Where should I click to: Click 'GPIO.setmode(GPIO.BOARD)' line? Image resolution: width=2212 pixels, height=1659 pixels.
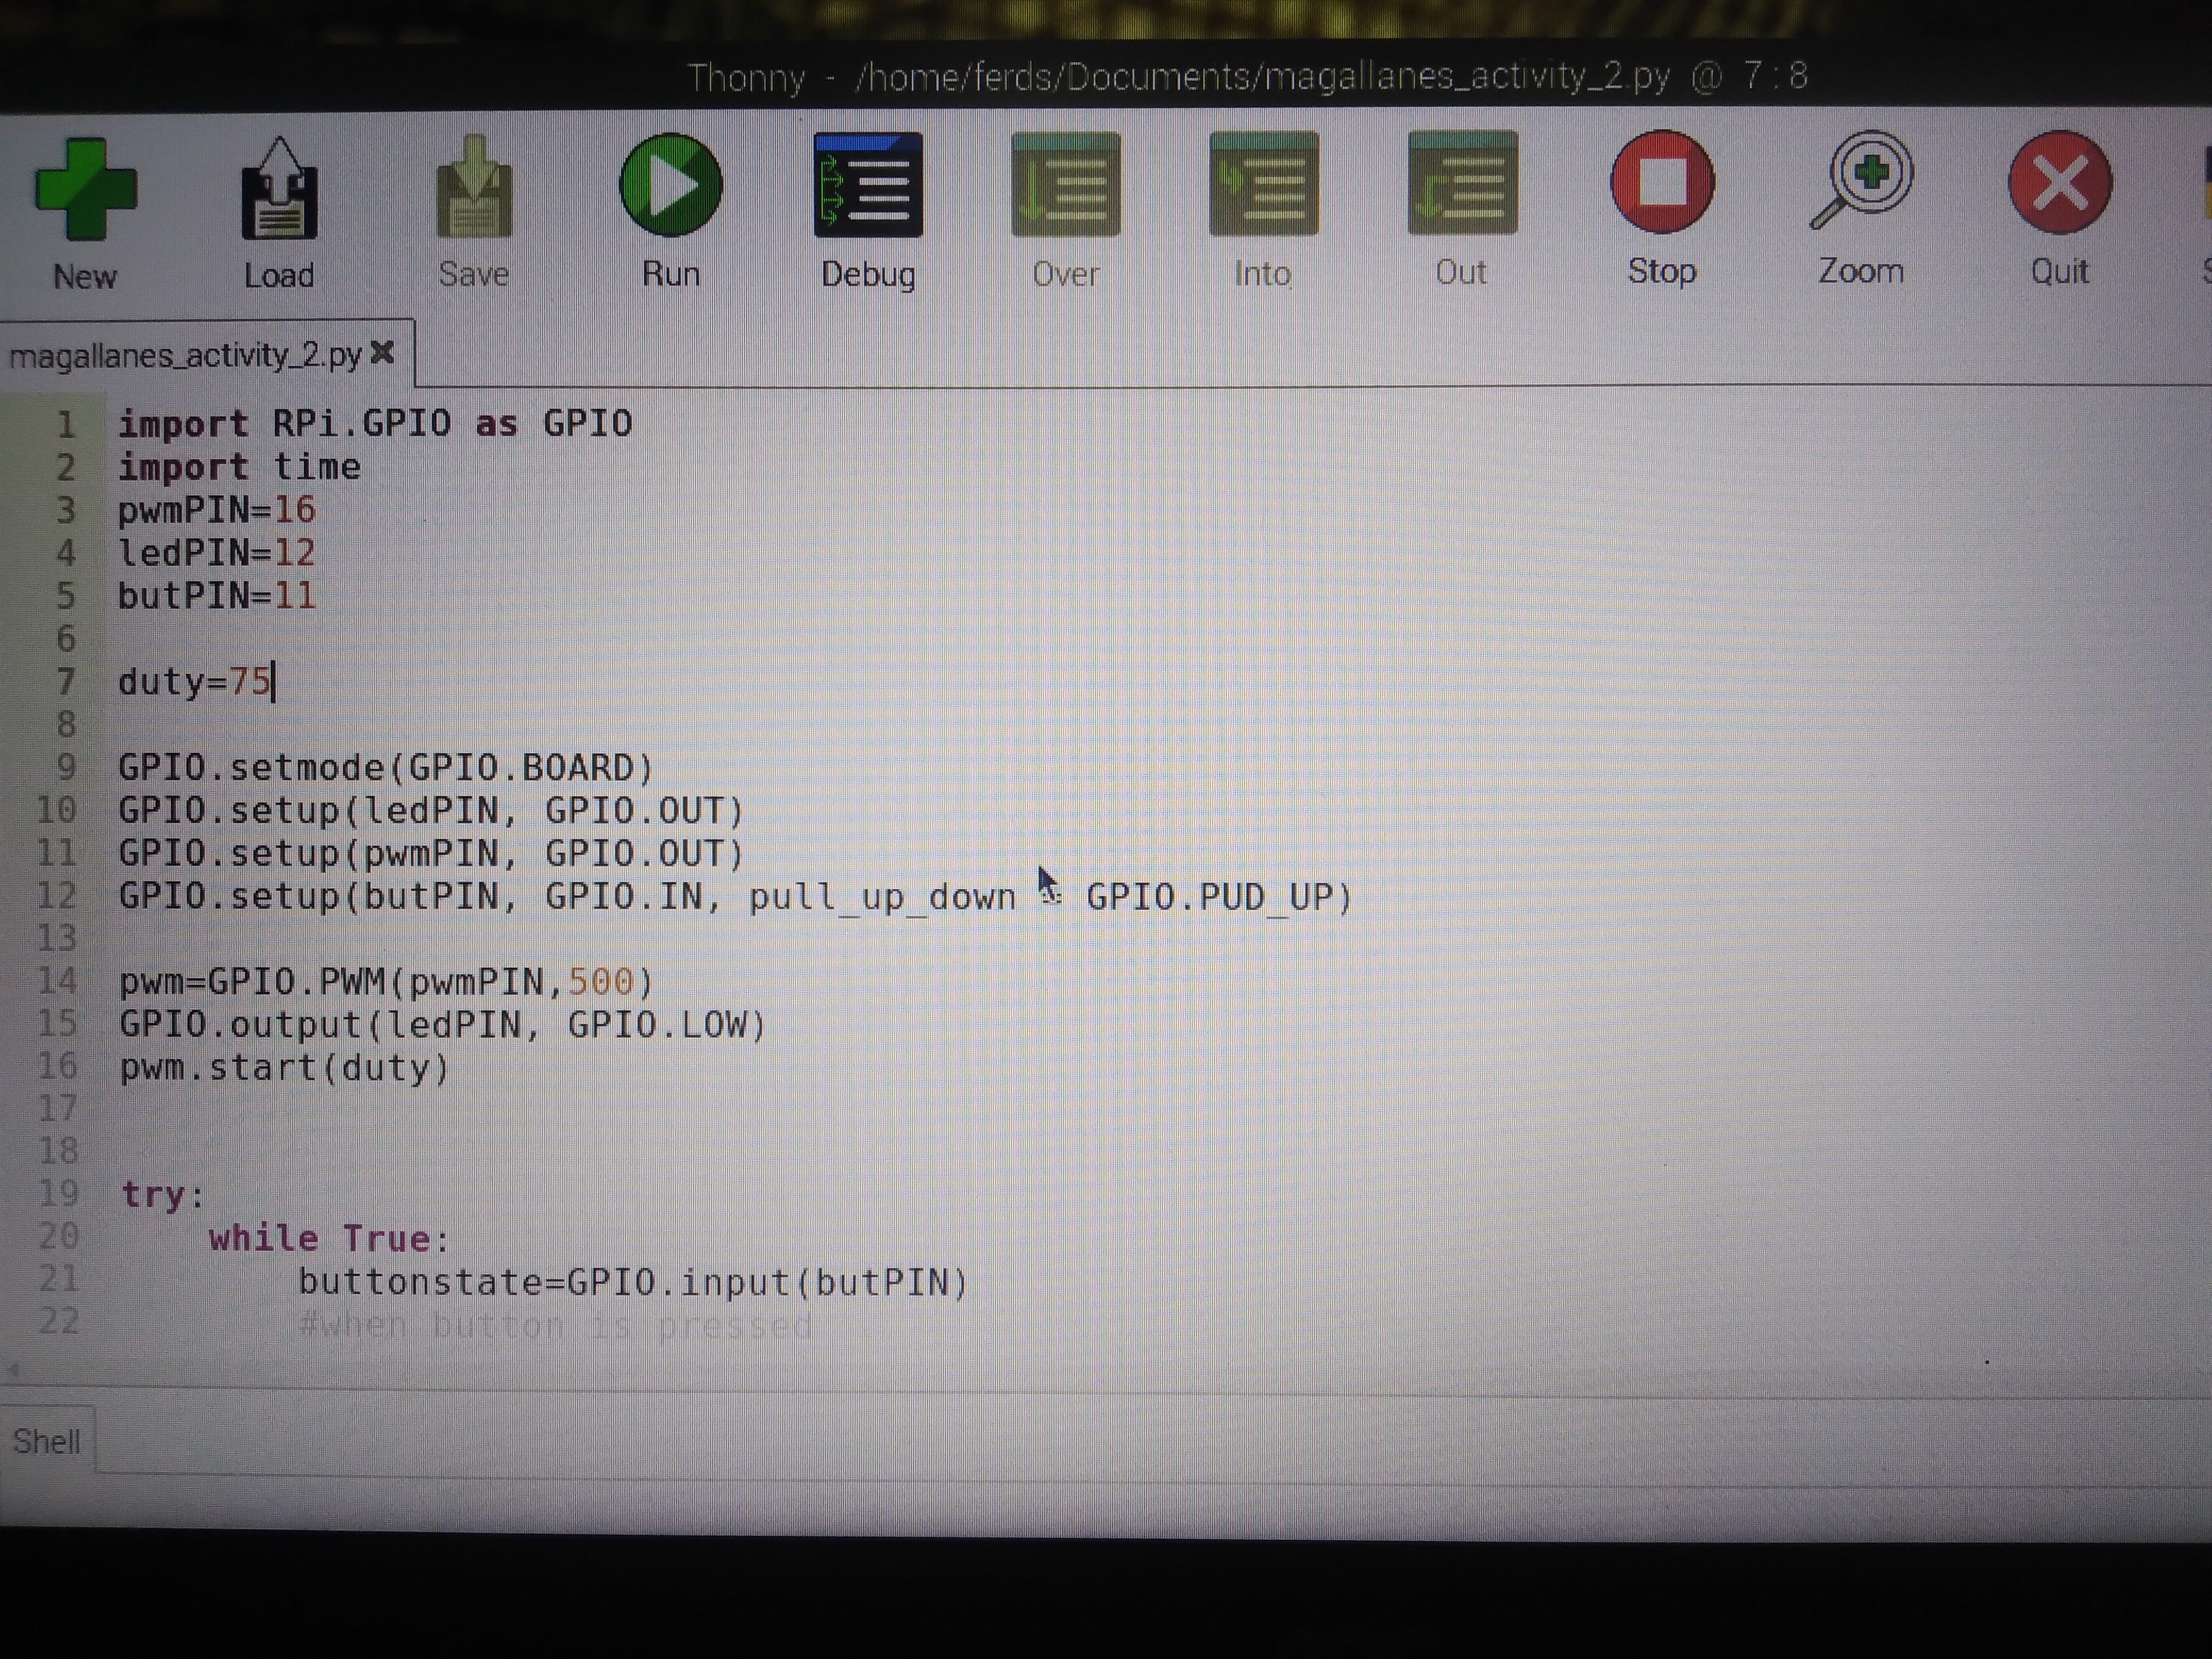pos(386,768)
